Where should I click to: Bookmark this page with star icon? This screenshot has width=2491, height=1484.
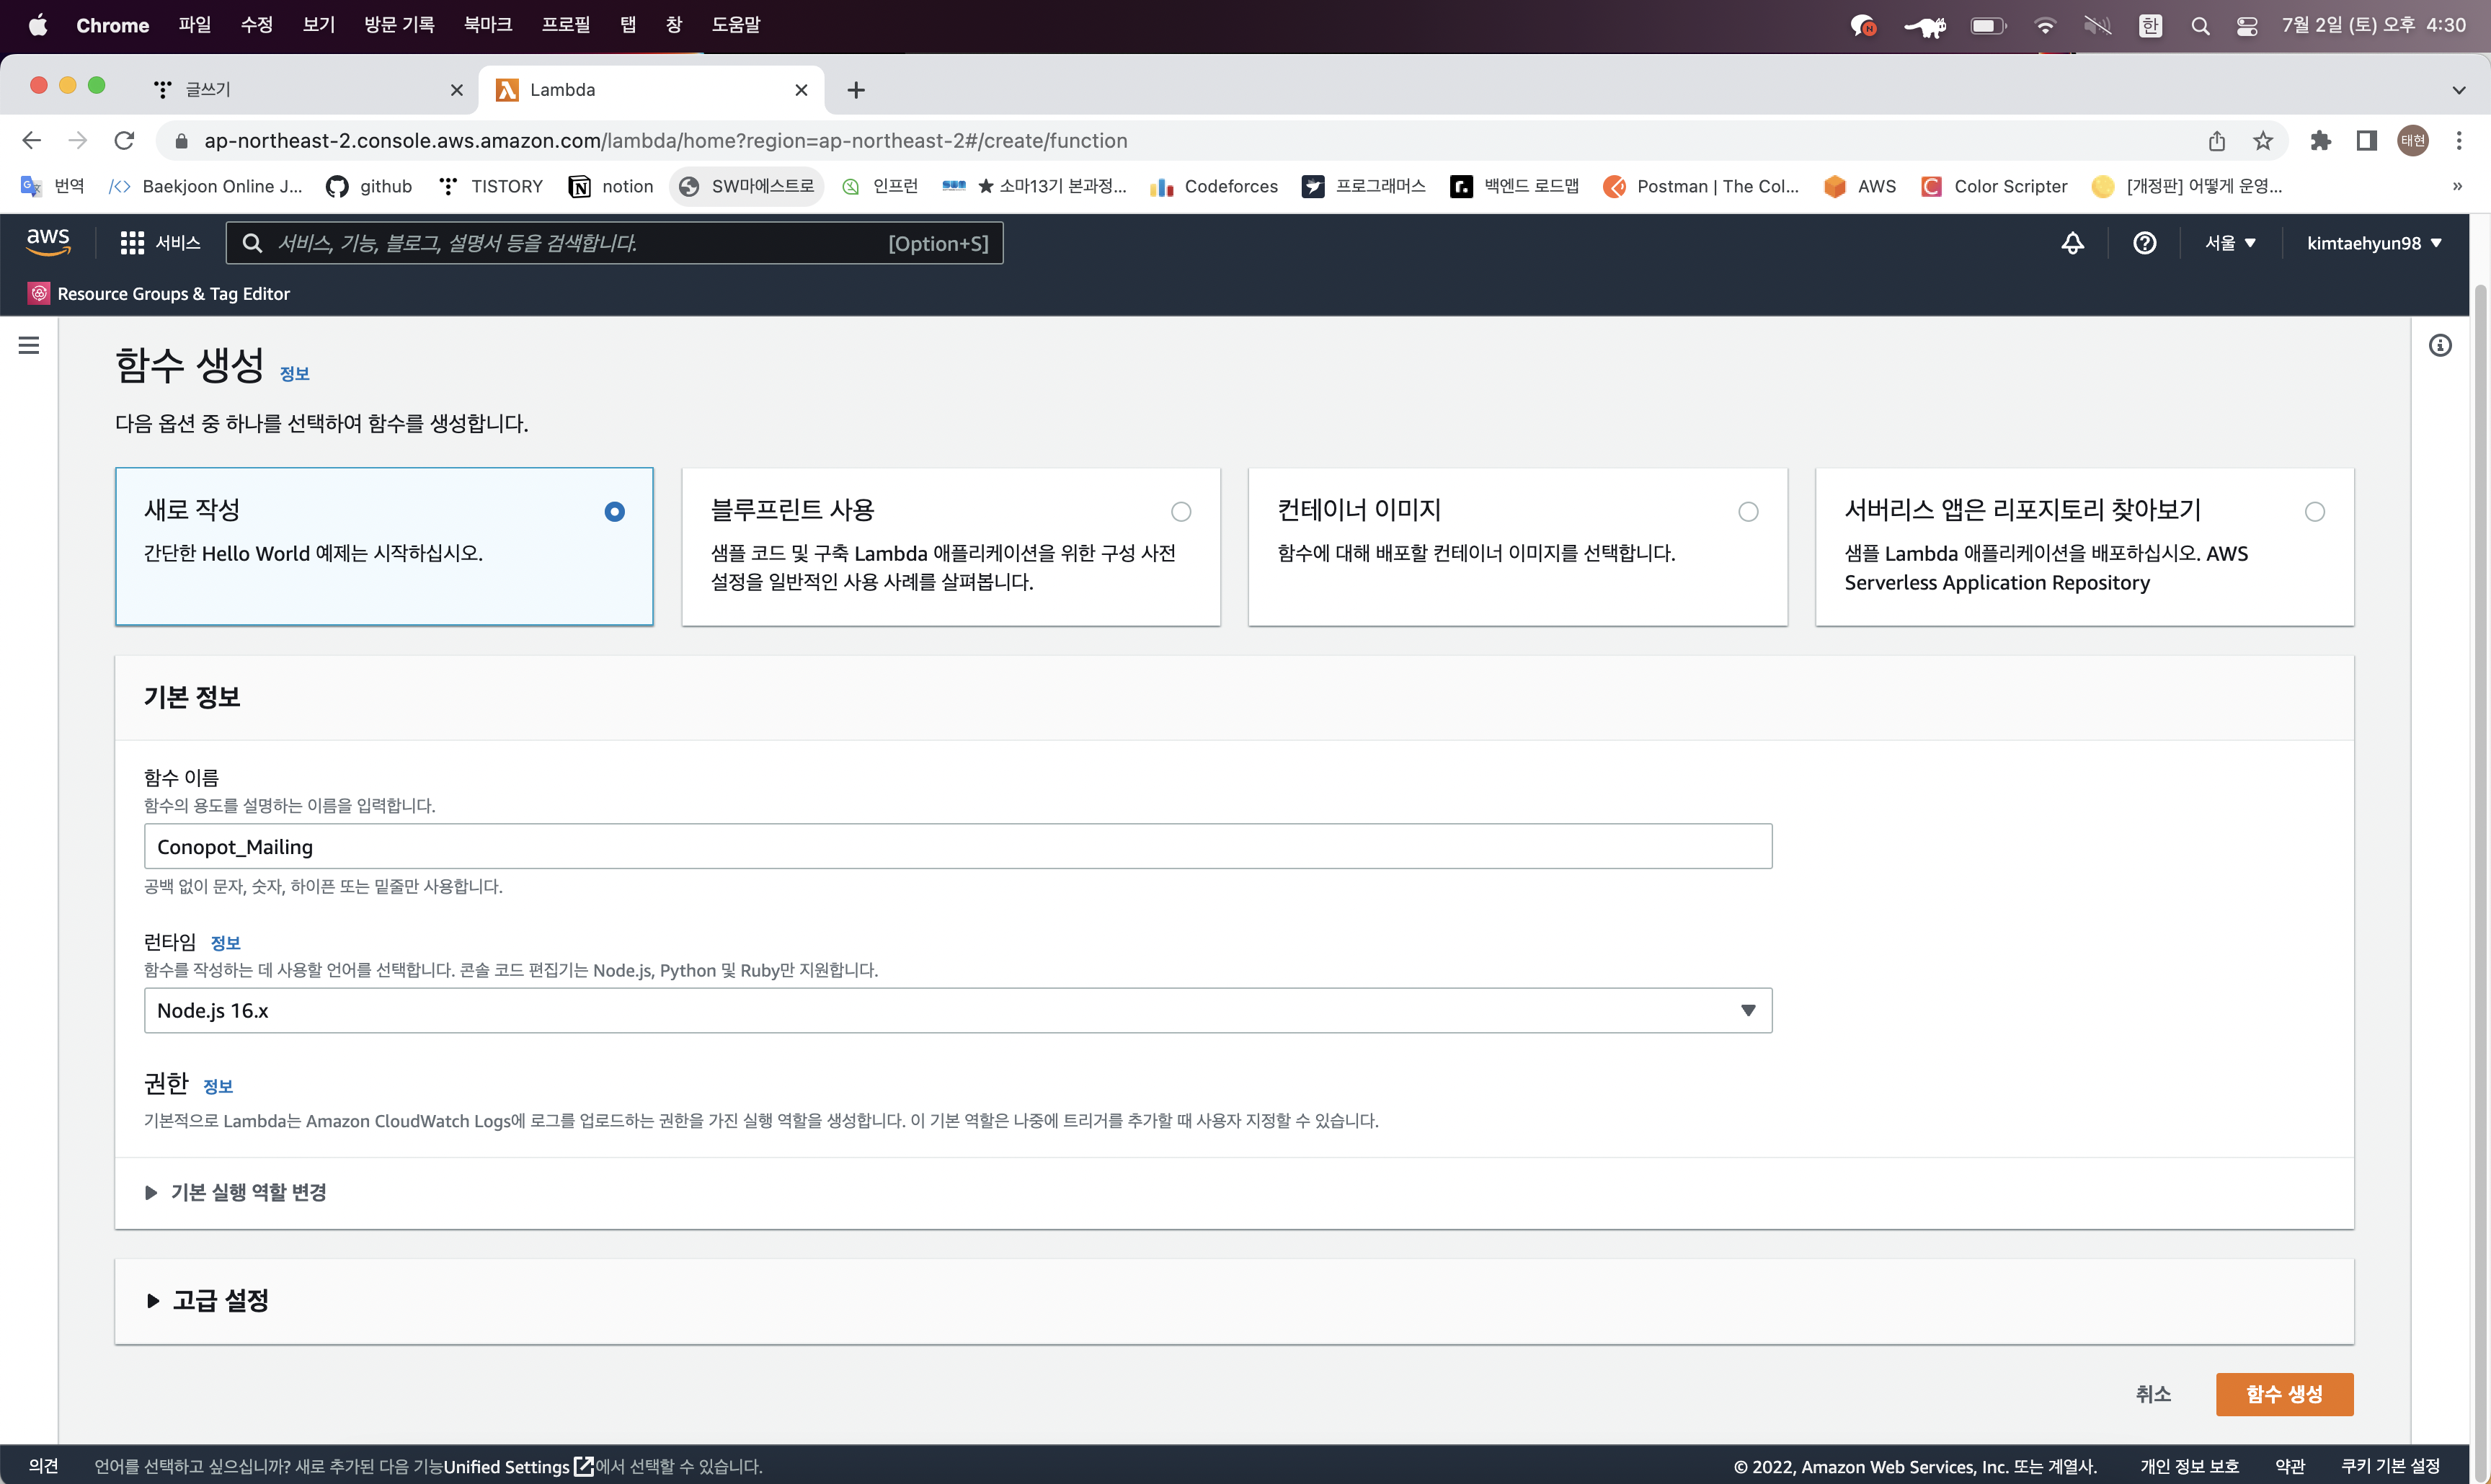coord(2262,141)
